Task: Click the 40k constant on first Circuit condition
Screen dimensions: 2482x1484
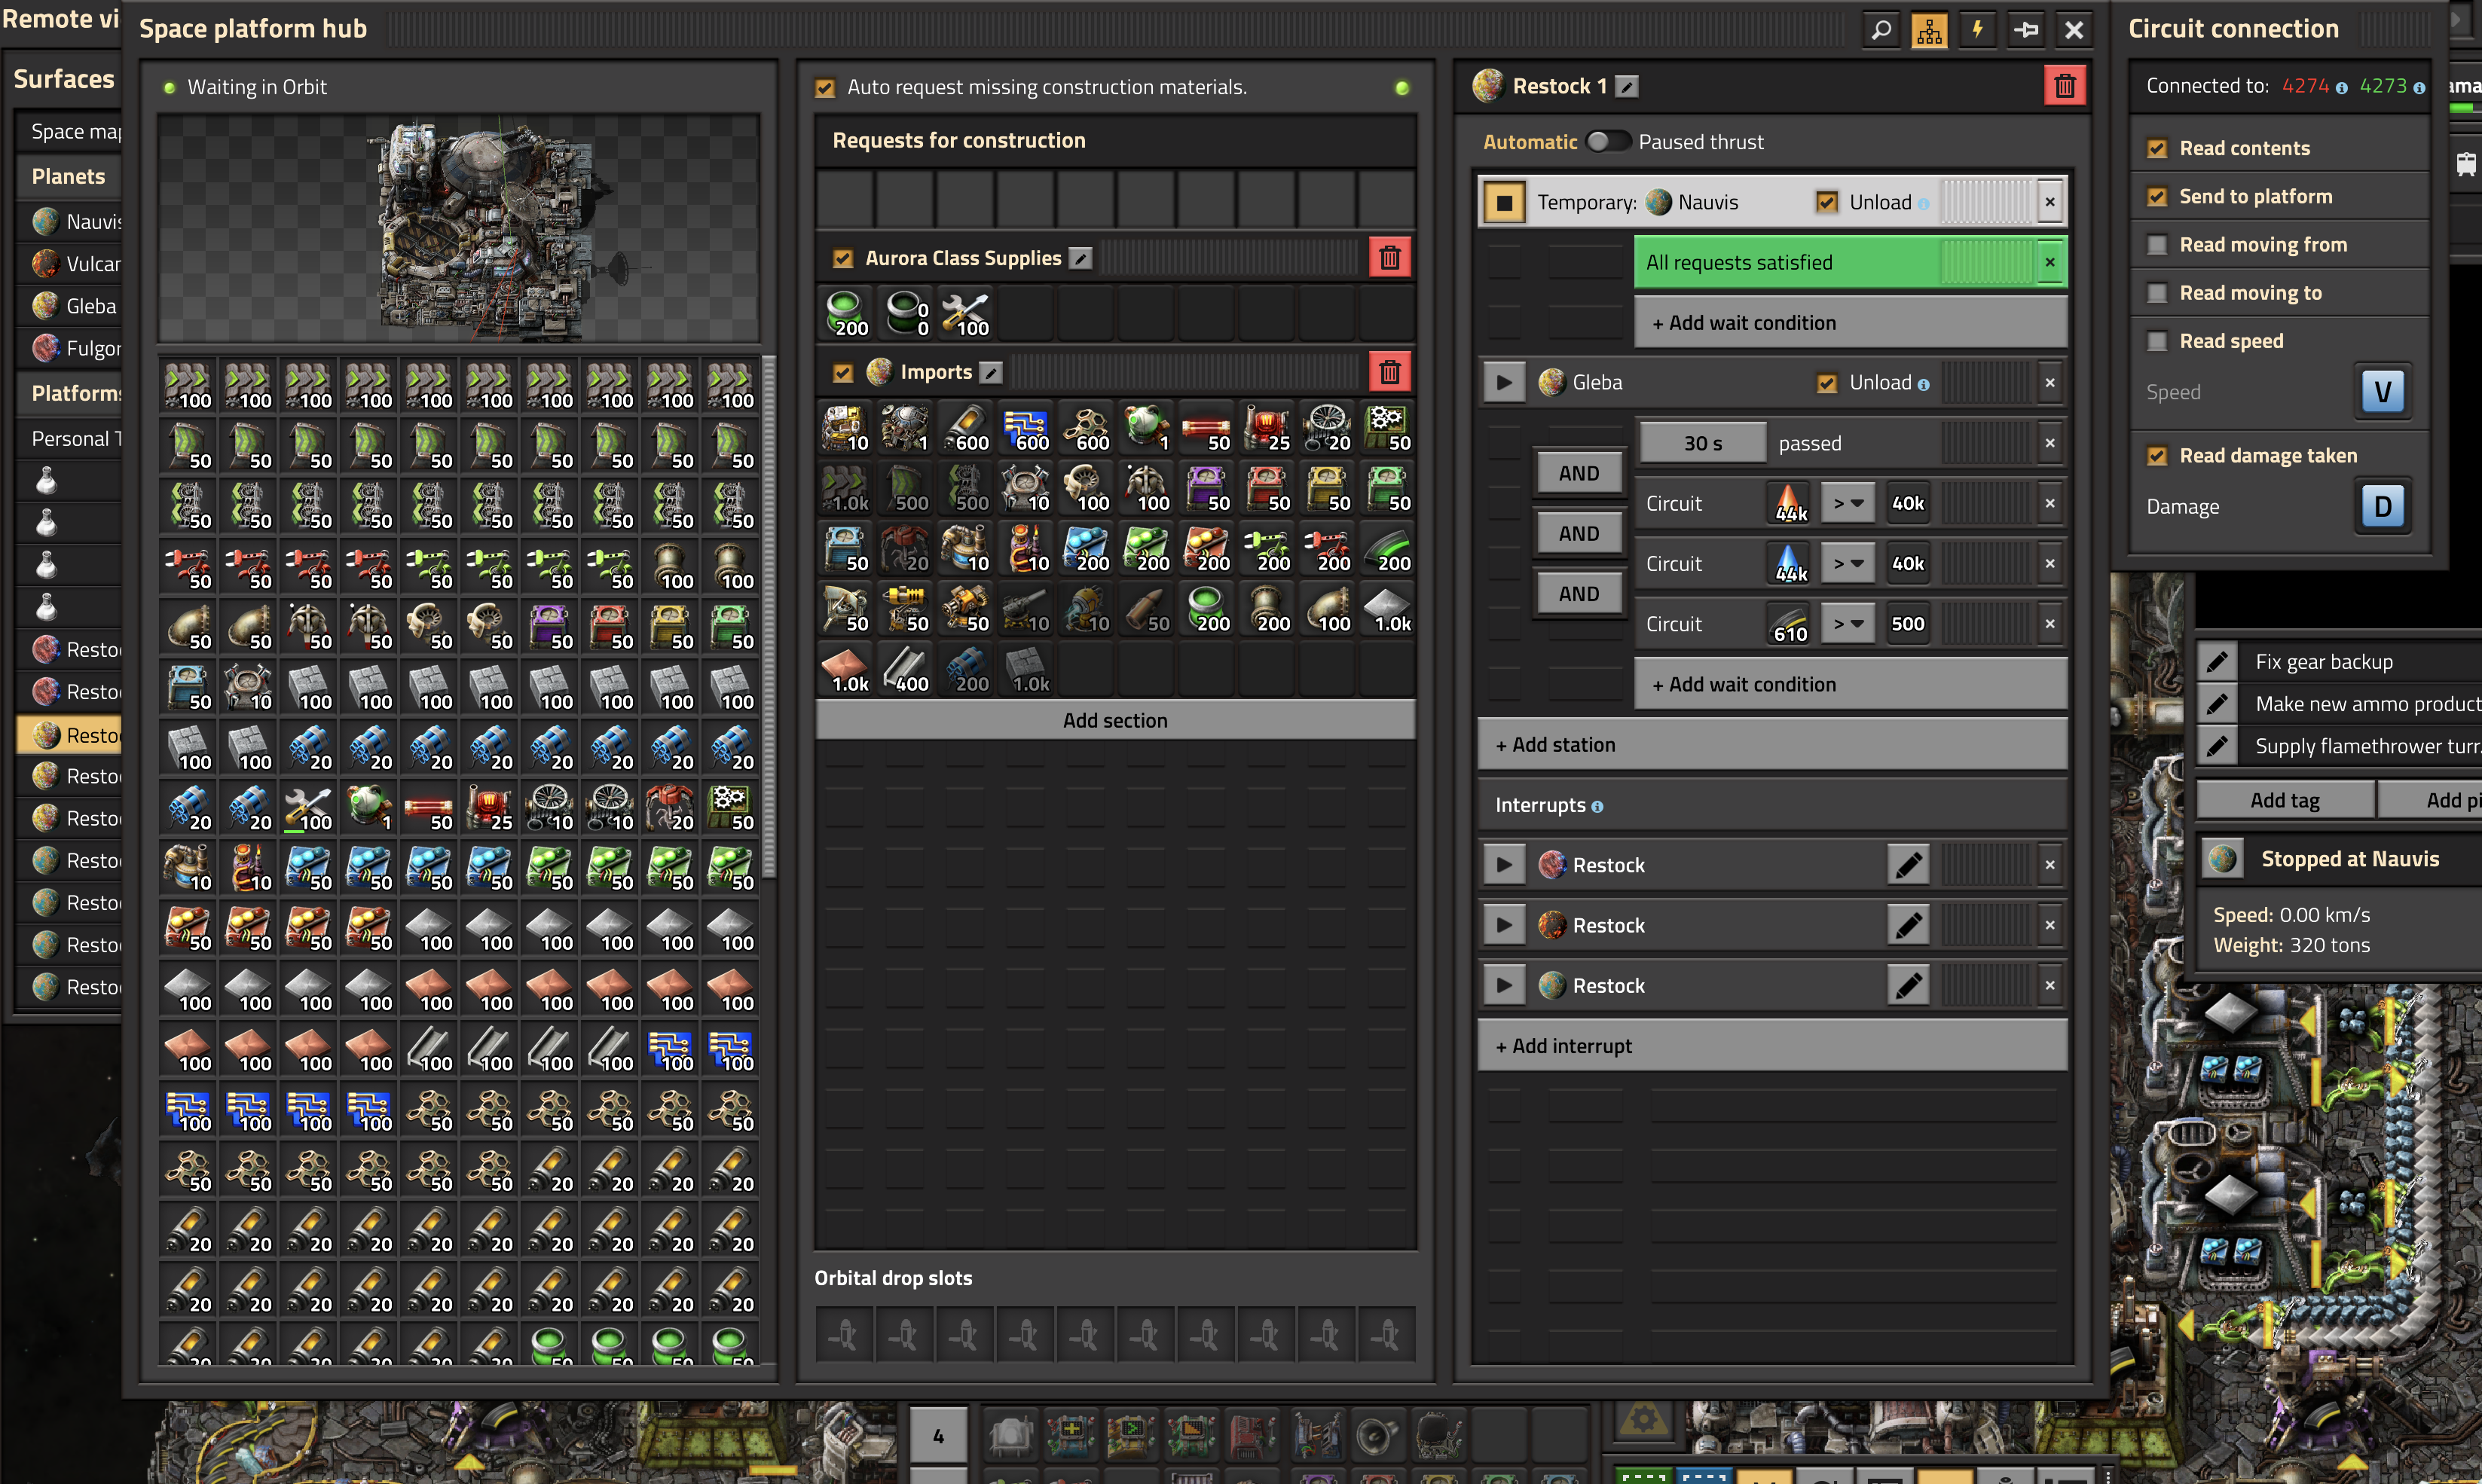Action: point(1907,504)
